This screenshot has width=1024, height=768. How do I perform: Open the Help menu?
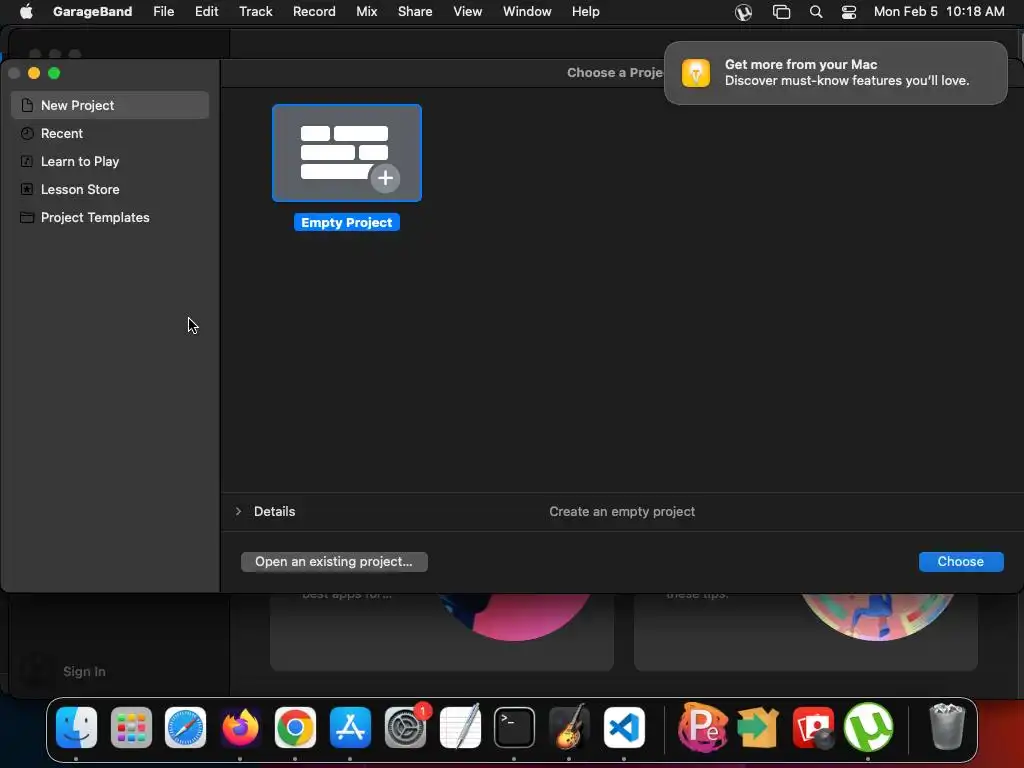coord(585,11)
